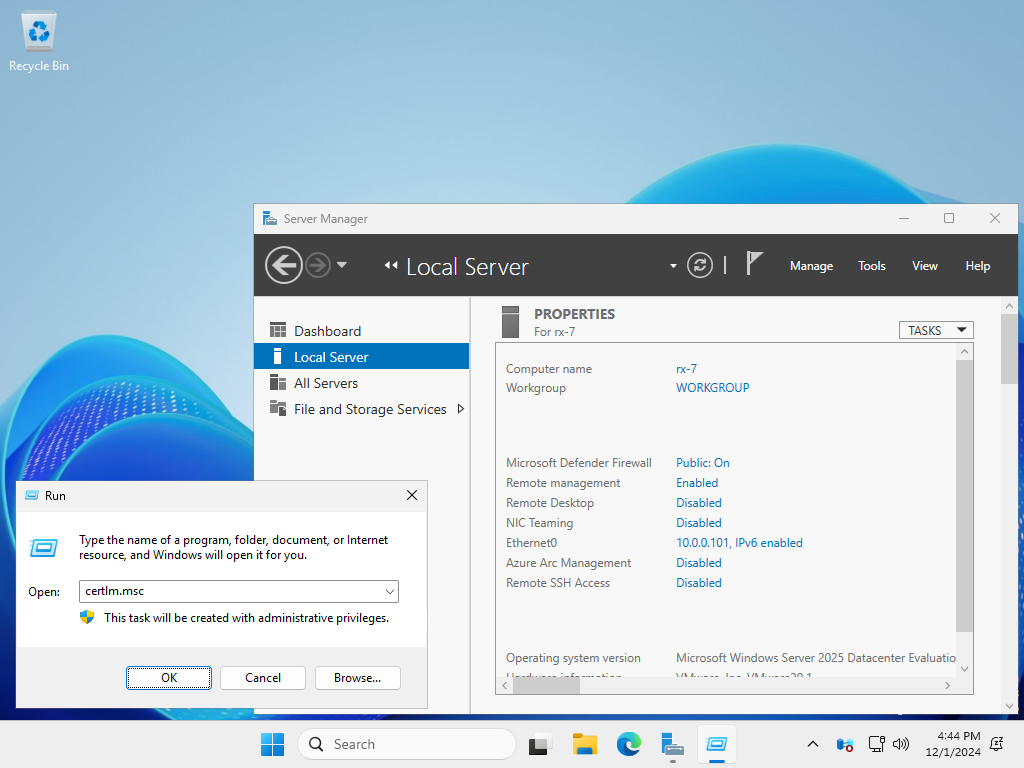Click the Ethernet0 10.0.0.101 IPv6 link
This screenshot has height=768, width=1024.
(x=739, y=543)
